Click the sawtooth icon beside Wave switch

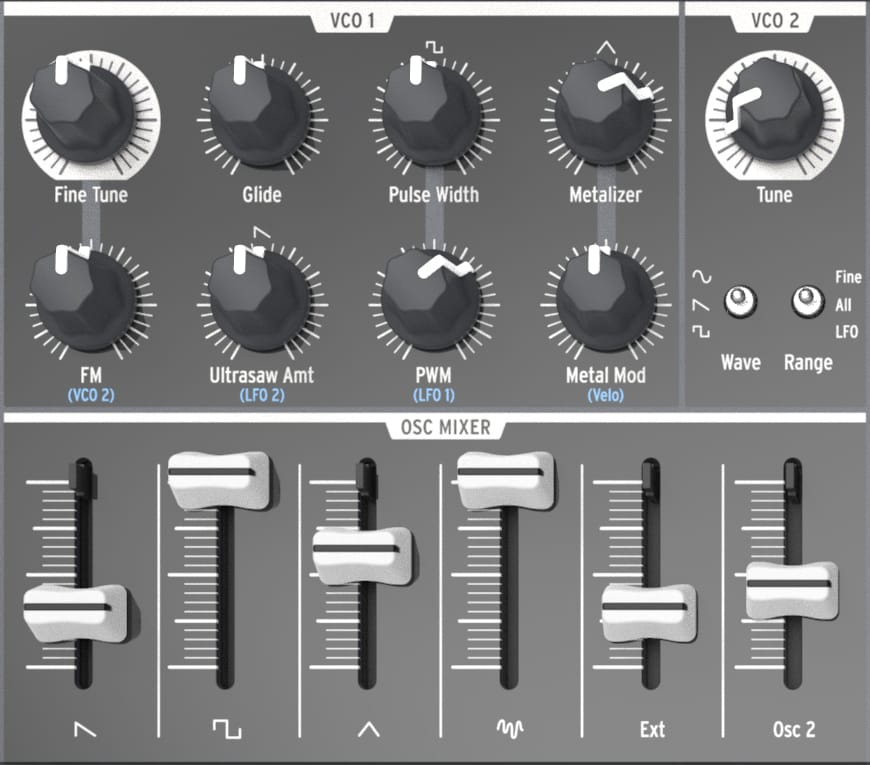coord(701,304)
